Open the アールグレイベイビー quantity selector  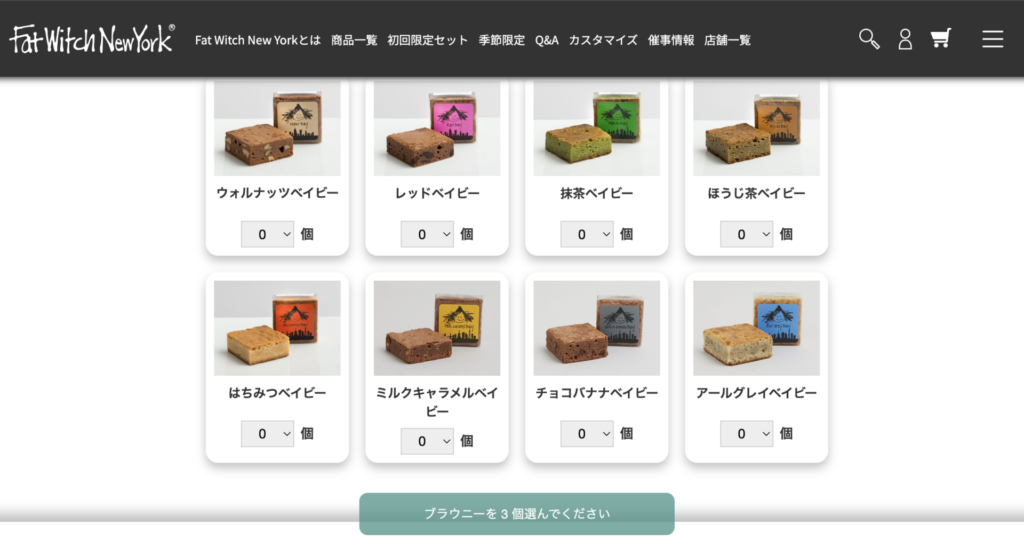(x=746, y=434)
